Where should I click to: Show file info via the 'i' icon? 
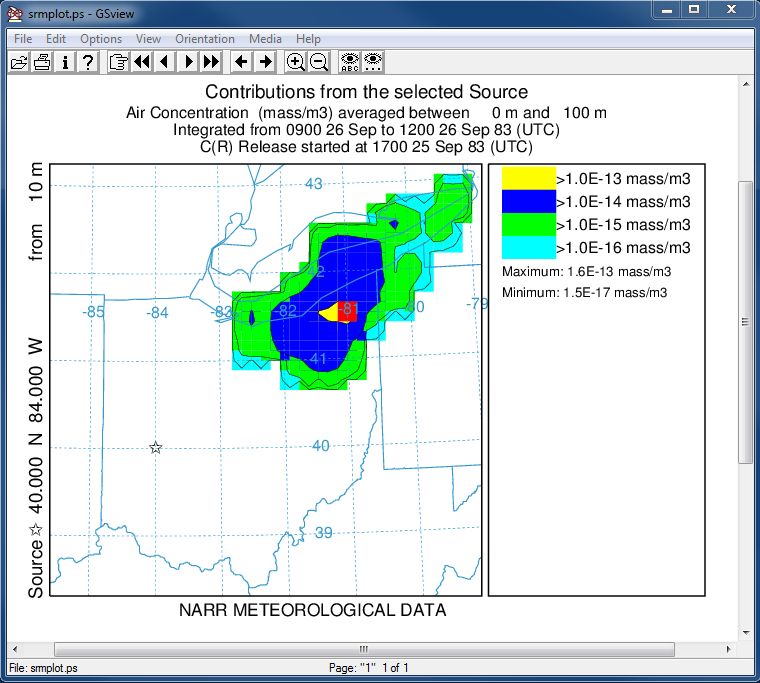(x=65, y=62)
